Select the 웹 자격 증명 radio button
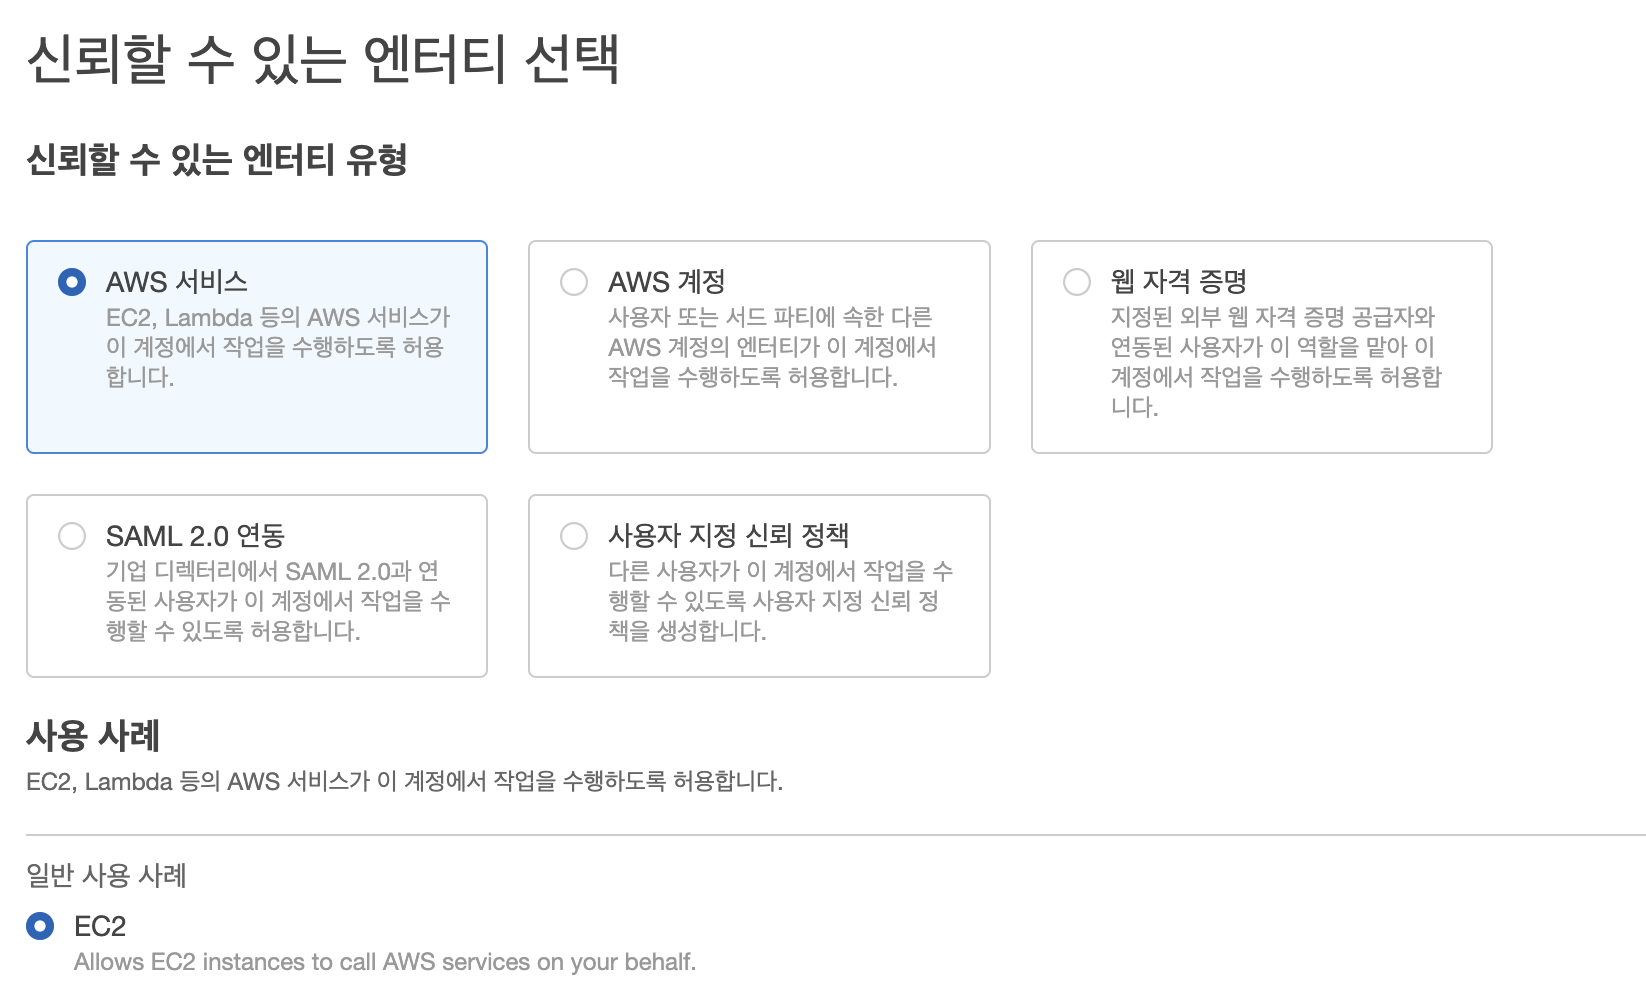Screen dimensions: 1646x998 pyautogui.click(x=1077, y=282)
